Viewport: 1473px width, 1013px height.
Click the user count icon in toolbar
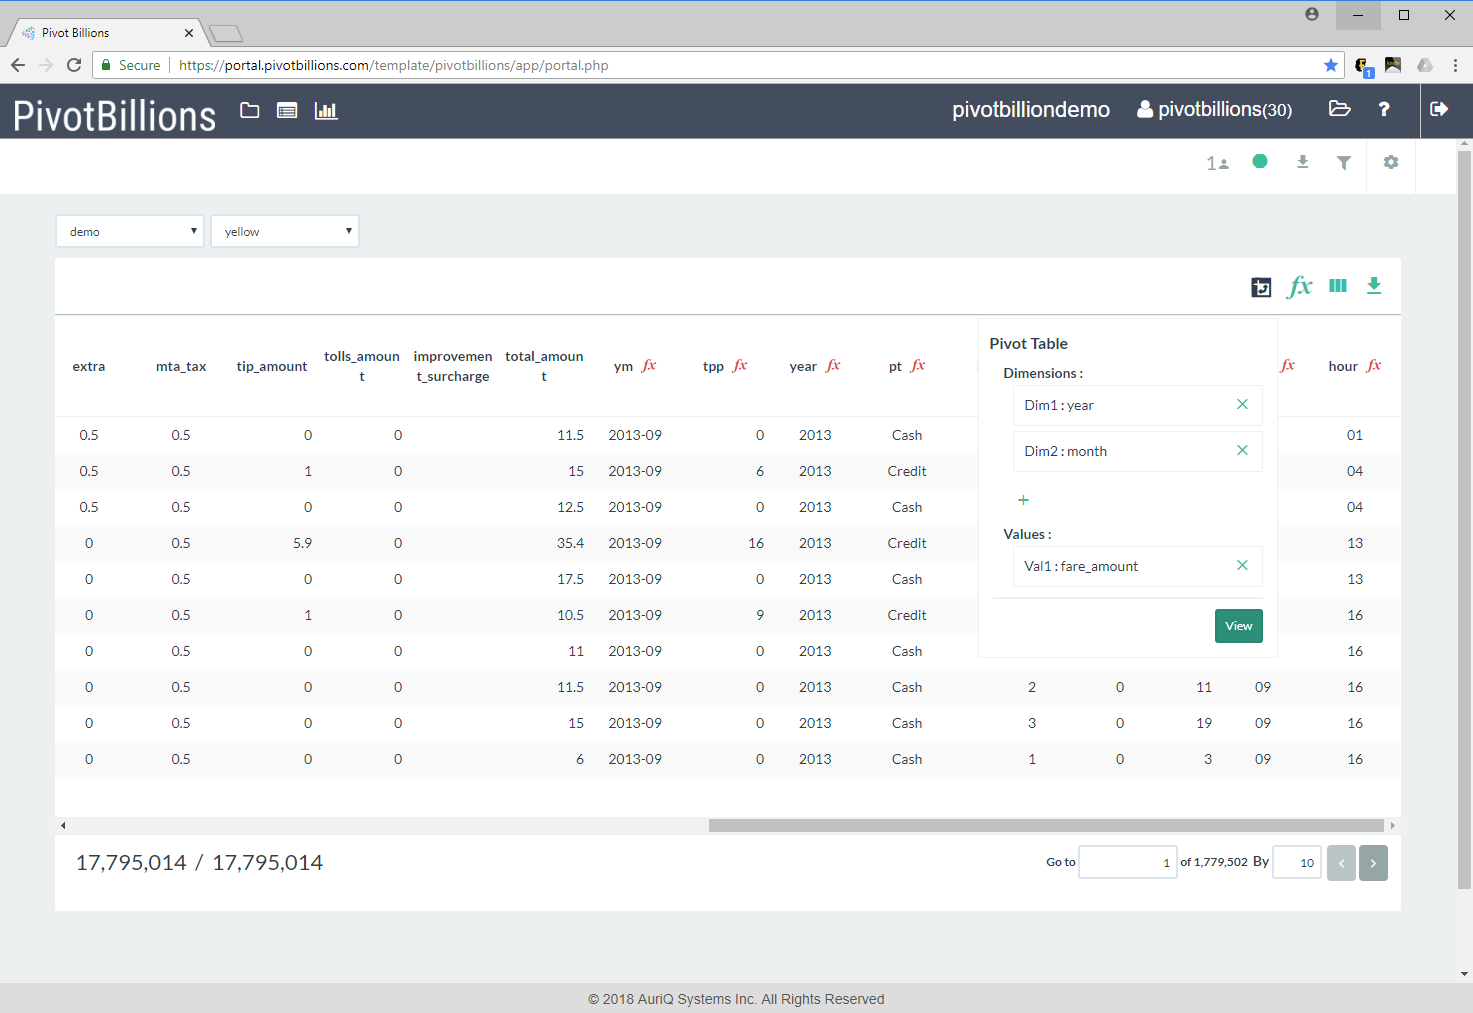(x=1217, y=163)
